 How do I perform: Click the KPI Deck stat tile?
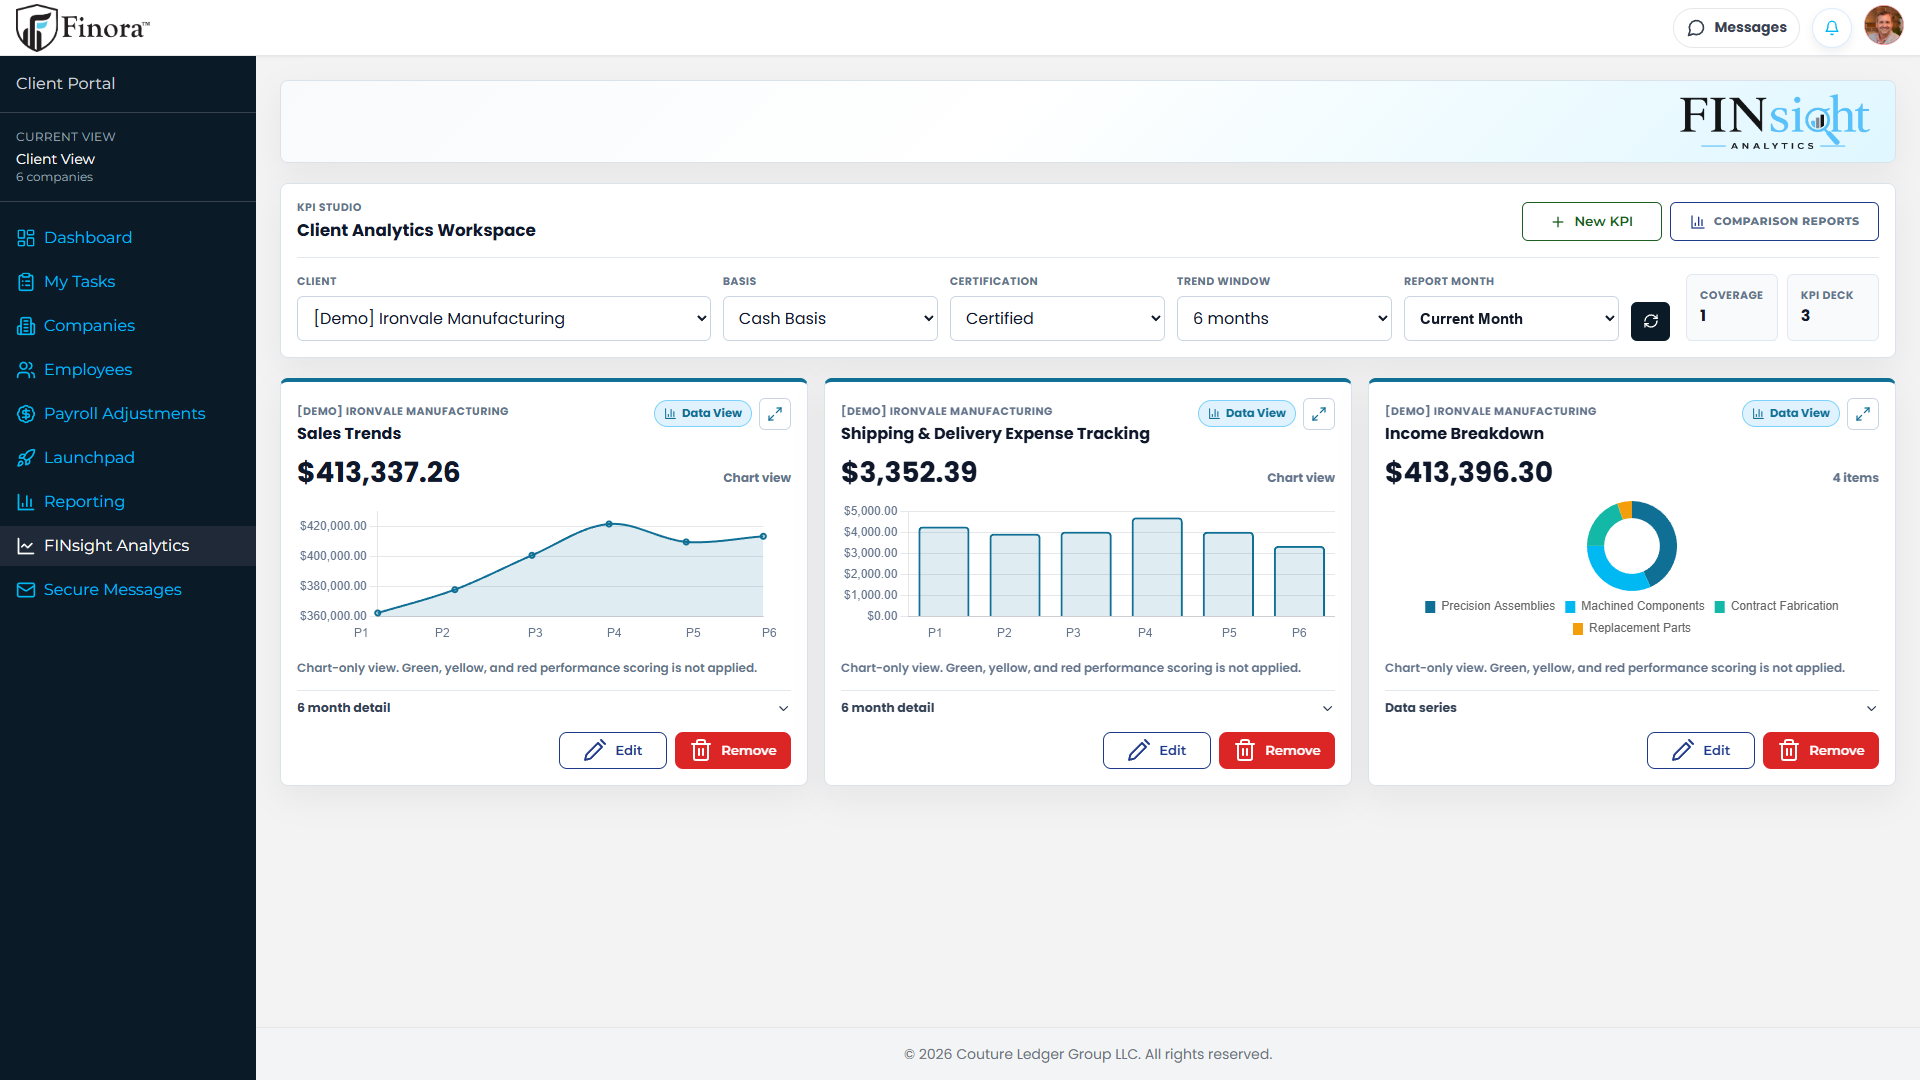point(1833,308)
